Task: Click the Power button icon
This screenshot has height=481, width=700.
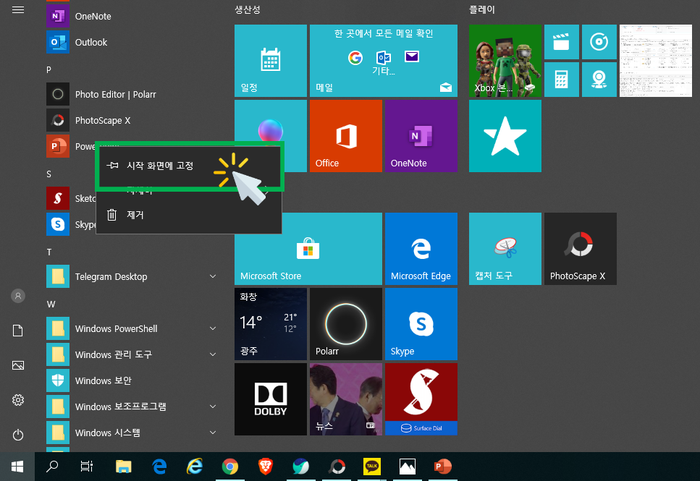Action: click(x=18, y=435)
